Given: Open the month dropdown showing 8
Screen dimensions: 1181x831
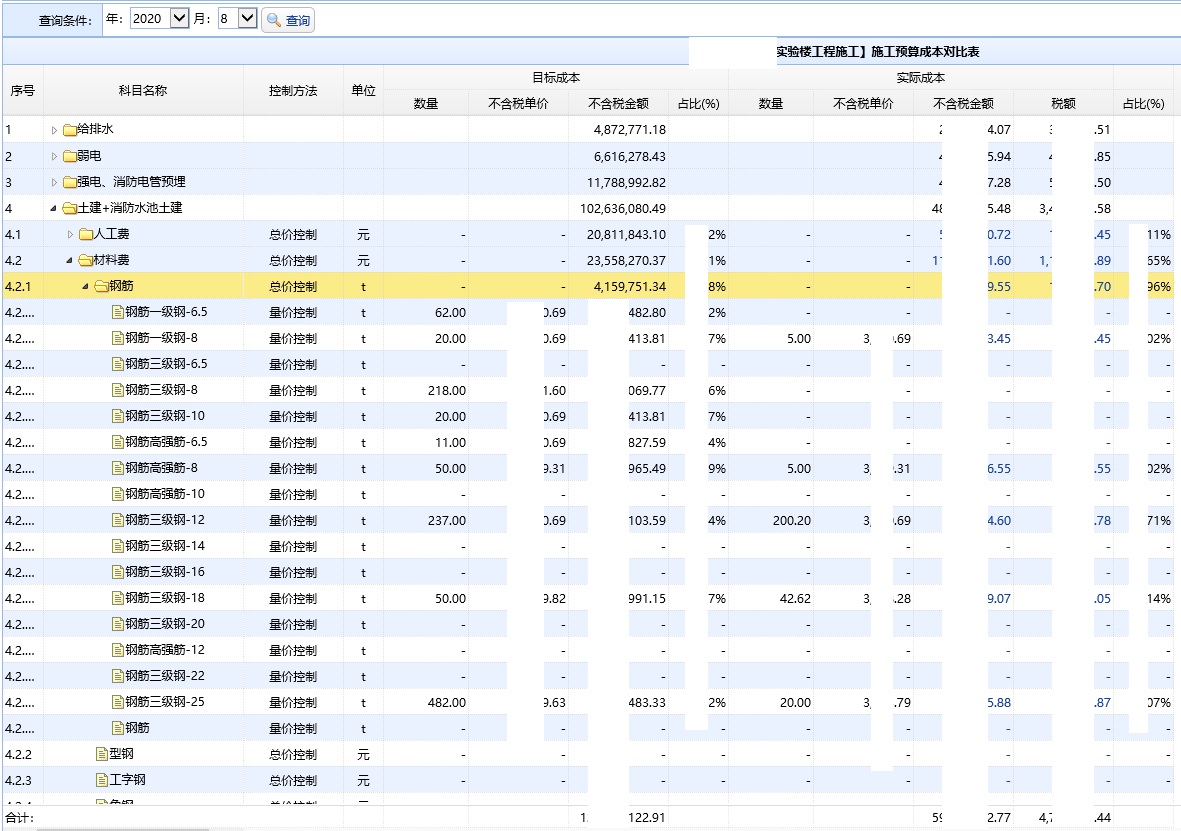Looking at the screenshot, I should (x=247, y=18).
